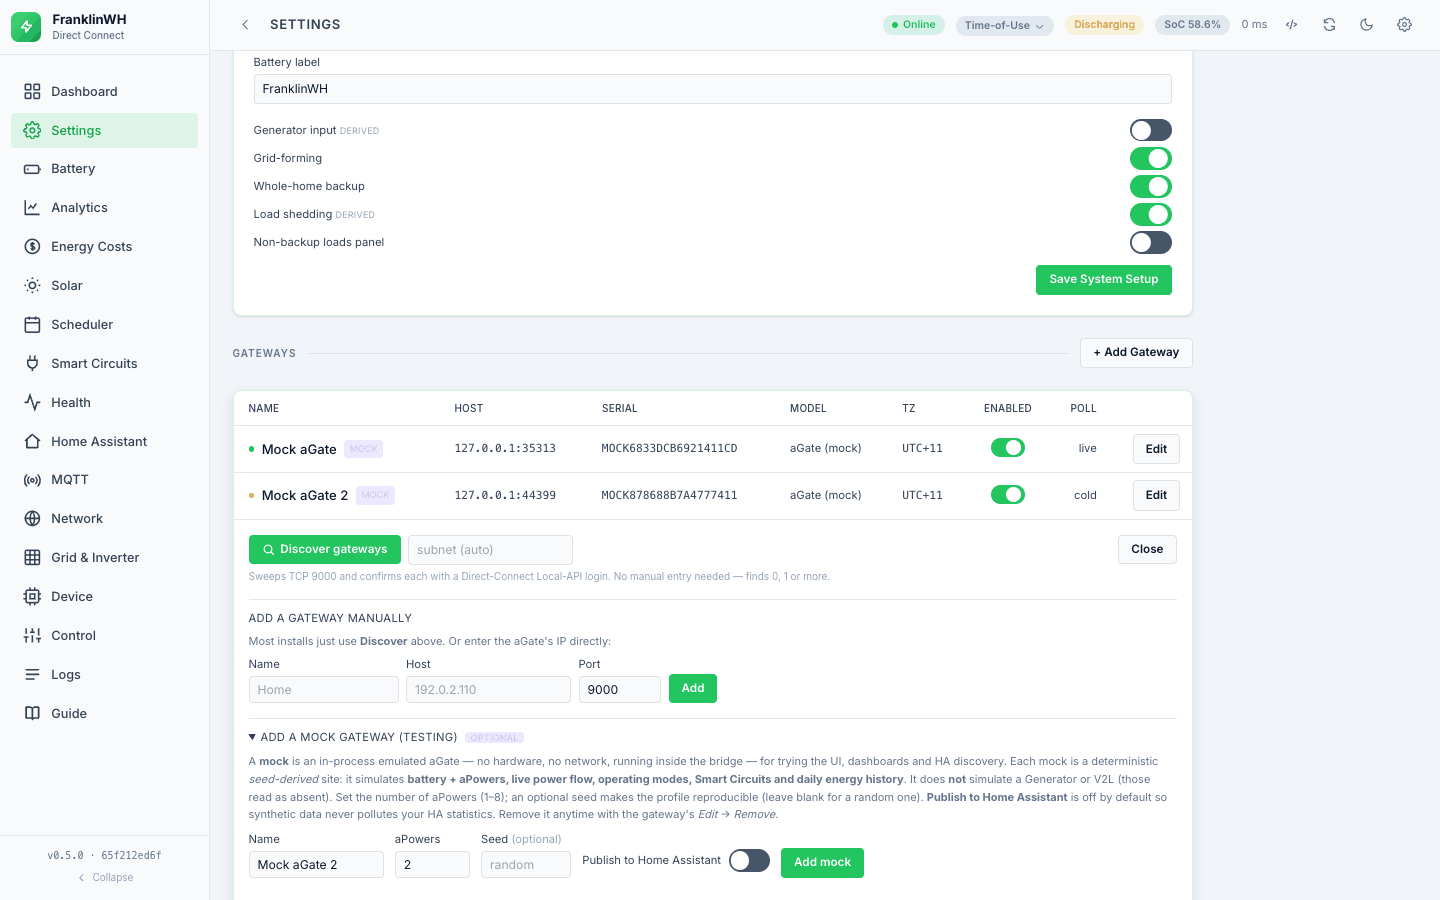Screen dimensions: 1440x900
Task: Click the Add mock button
Action: click(x=822, y=862)
